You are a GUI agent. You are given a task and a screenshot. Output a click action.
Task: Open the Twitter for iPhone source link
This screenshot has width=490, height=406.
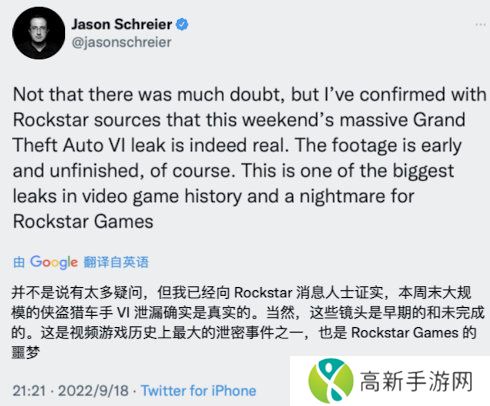(x=198, y=391)
